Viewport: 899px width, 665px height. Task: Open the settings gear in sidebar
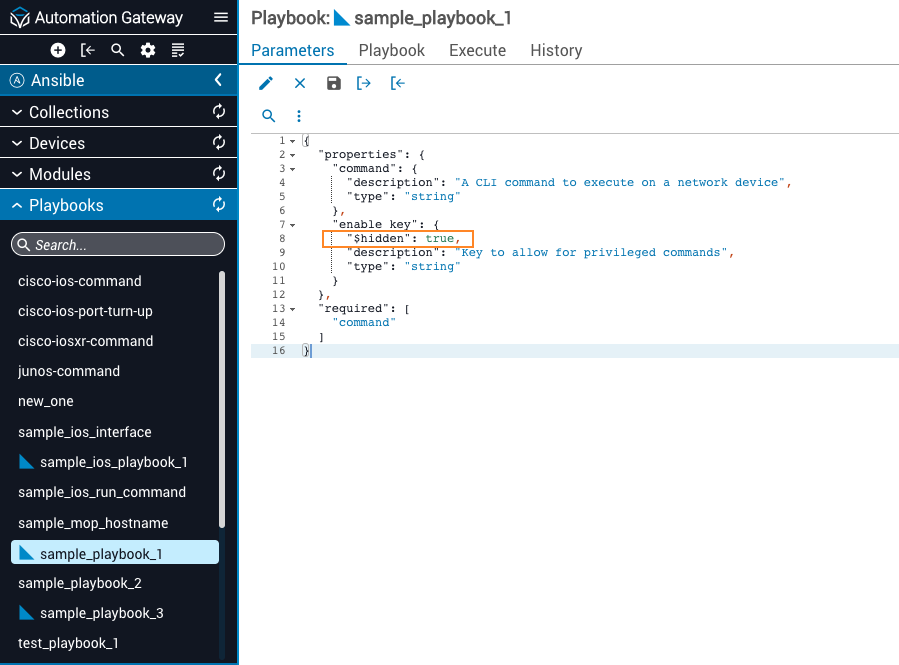[x=148, y=50]
